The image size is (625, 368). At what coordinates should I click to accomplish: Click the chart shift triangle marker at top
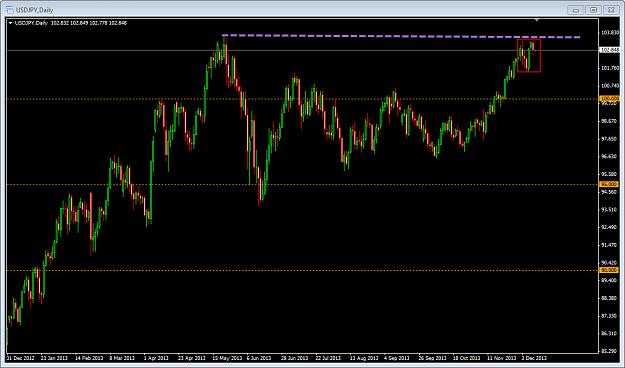coord(537,20)
